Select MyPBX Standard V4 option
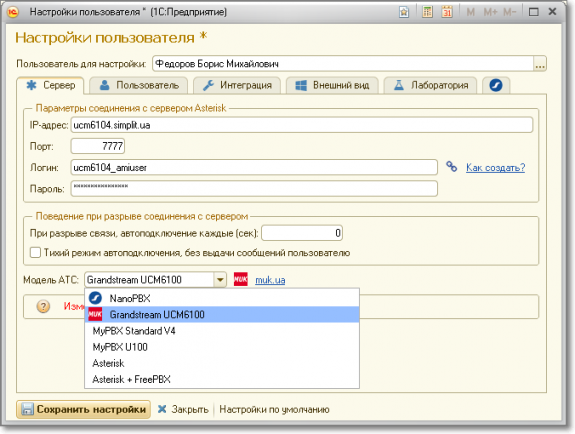The image size is (575, 434). pos(222,331)
